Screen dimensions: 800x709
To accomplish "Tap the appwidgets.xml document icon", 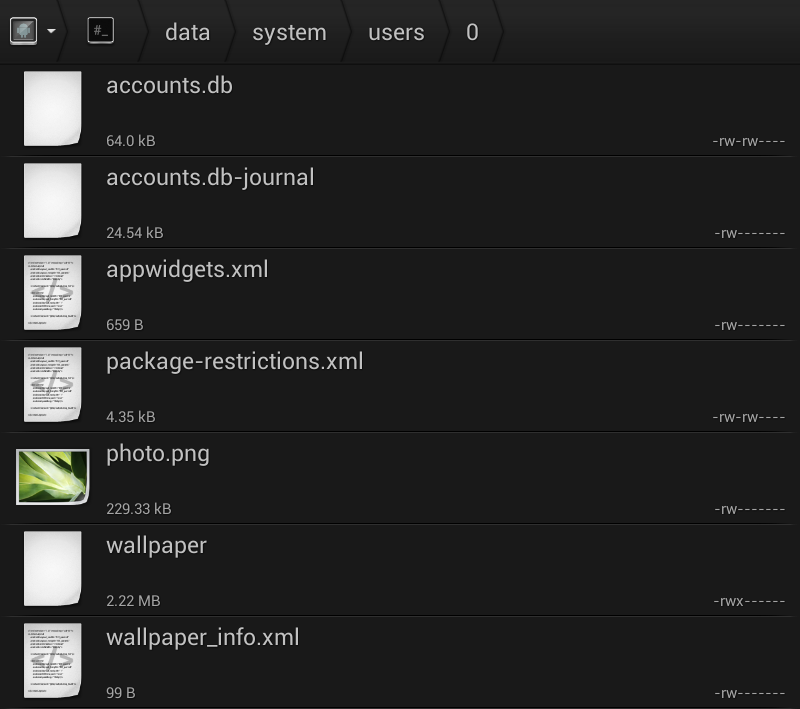I will pos(52,293).
